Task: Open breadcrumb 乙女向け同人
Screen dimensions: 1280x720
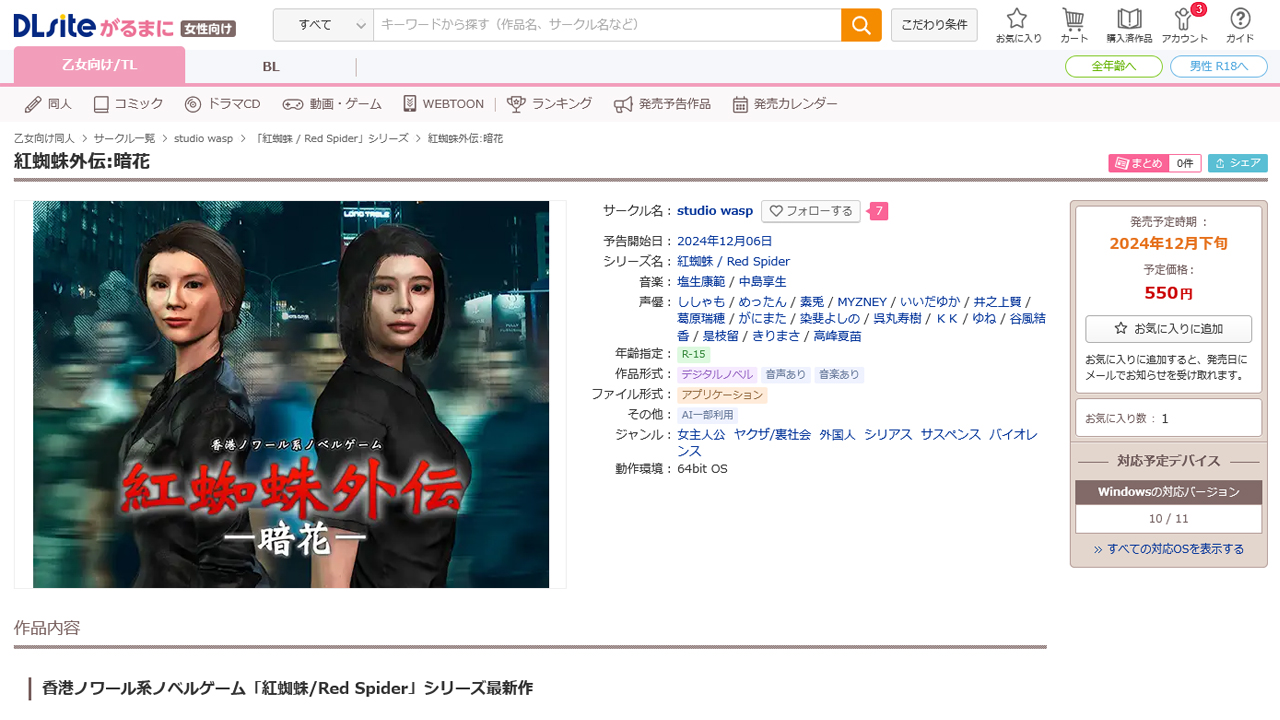Action: tap(44, 138)
